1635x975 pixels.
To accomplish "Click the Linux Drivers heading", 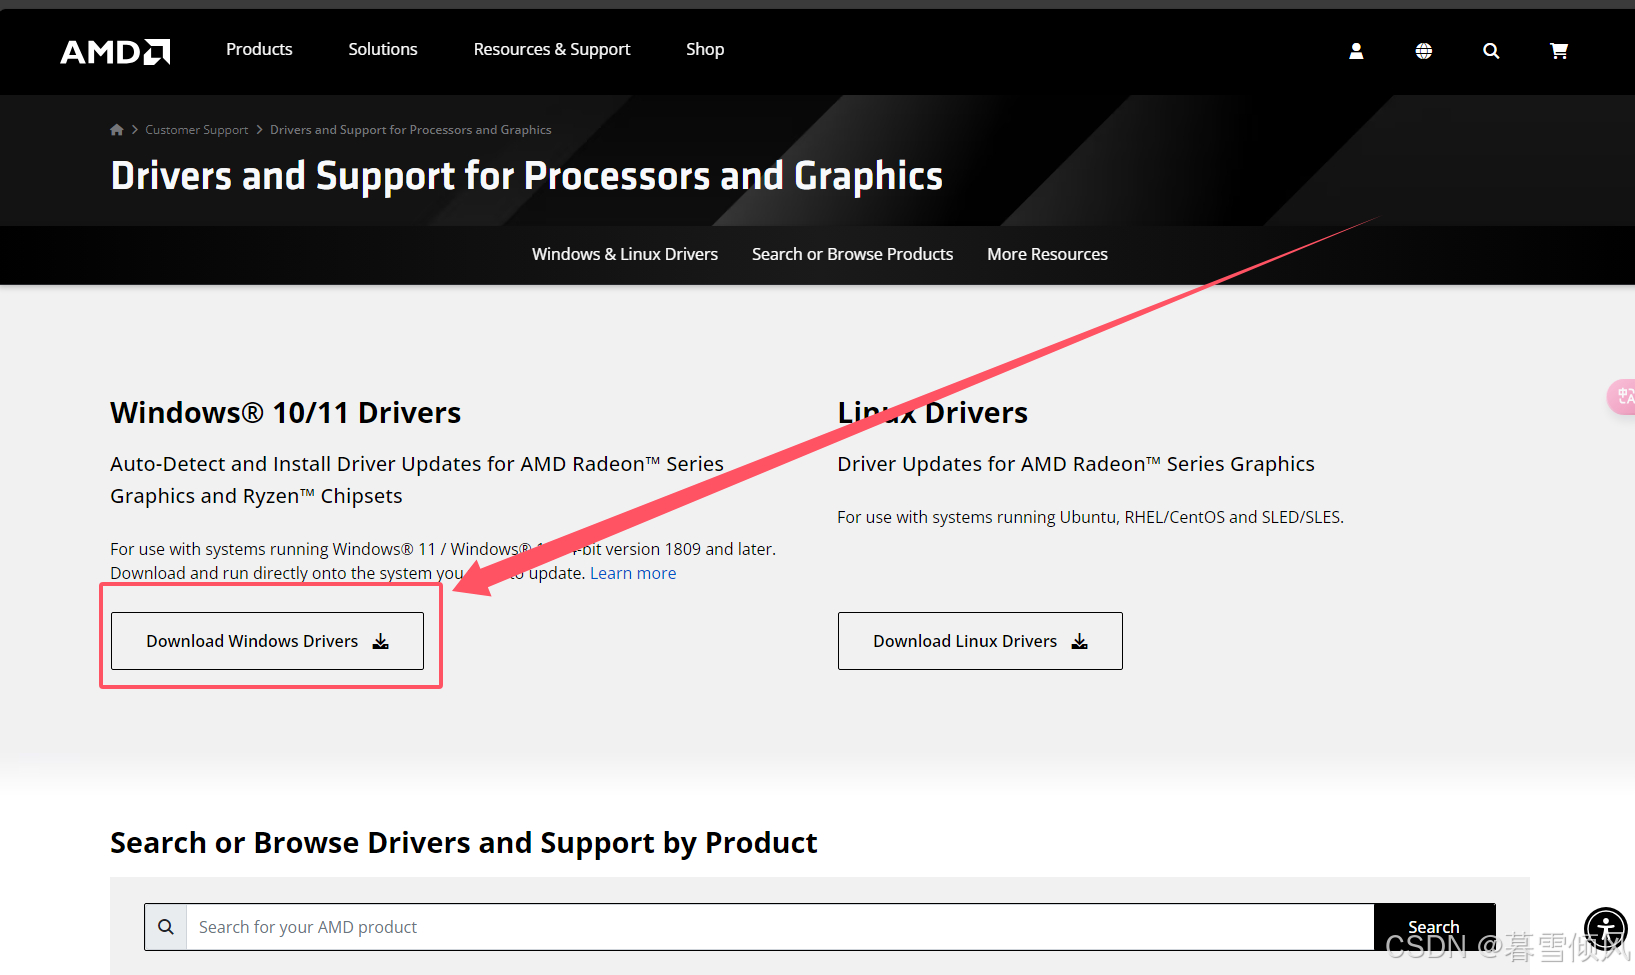I will point(933,413).
